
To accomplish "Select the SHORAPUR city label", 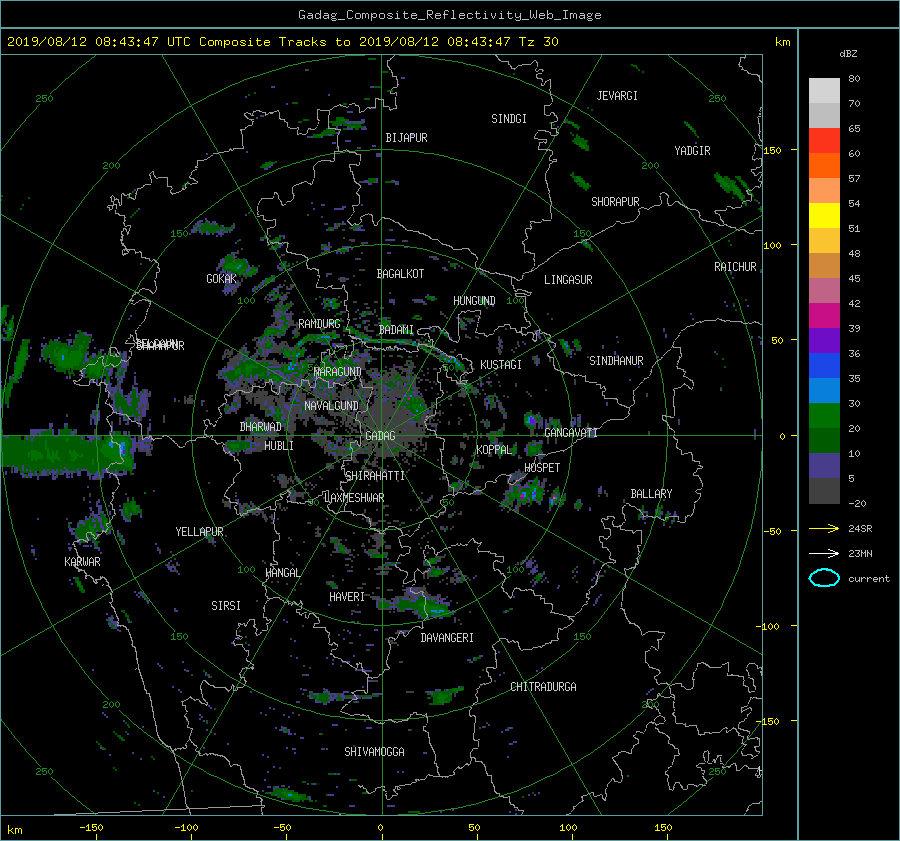I will [x=615, y=202].
